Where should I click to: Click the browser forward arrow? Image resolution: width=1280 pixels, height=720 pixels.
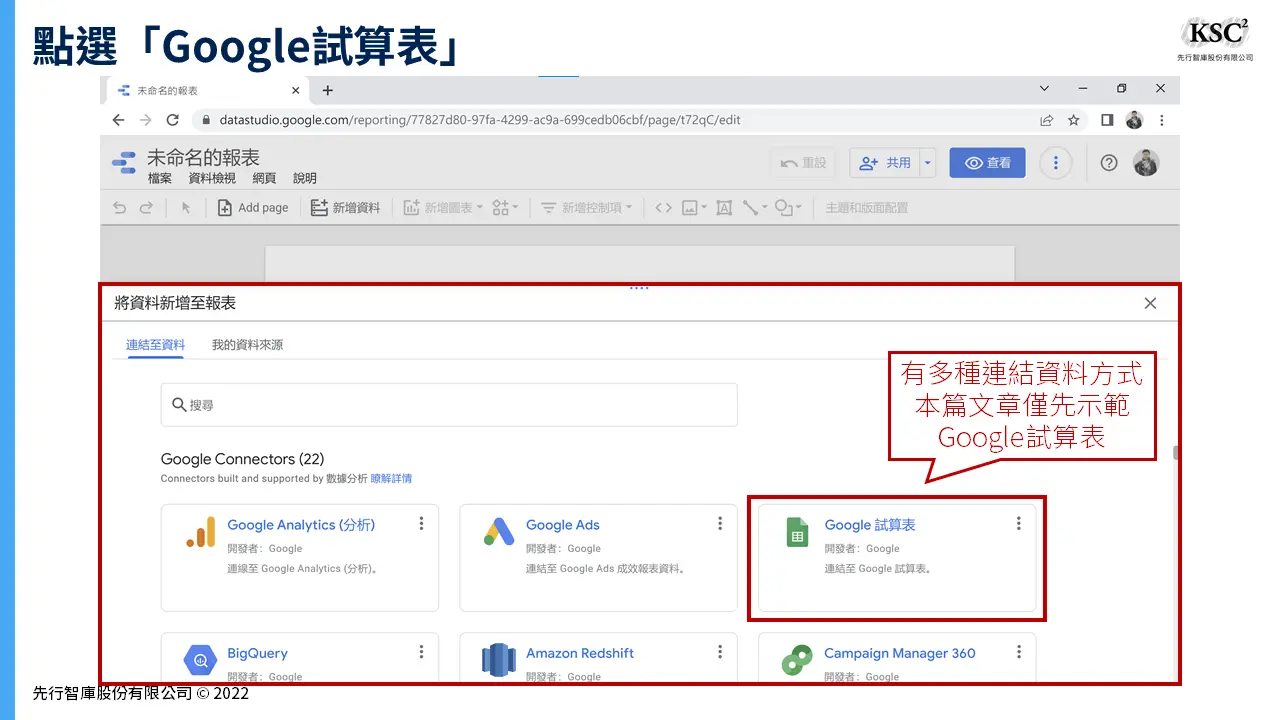pyautogui.click(x=145, y=120)
